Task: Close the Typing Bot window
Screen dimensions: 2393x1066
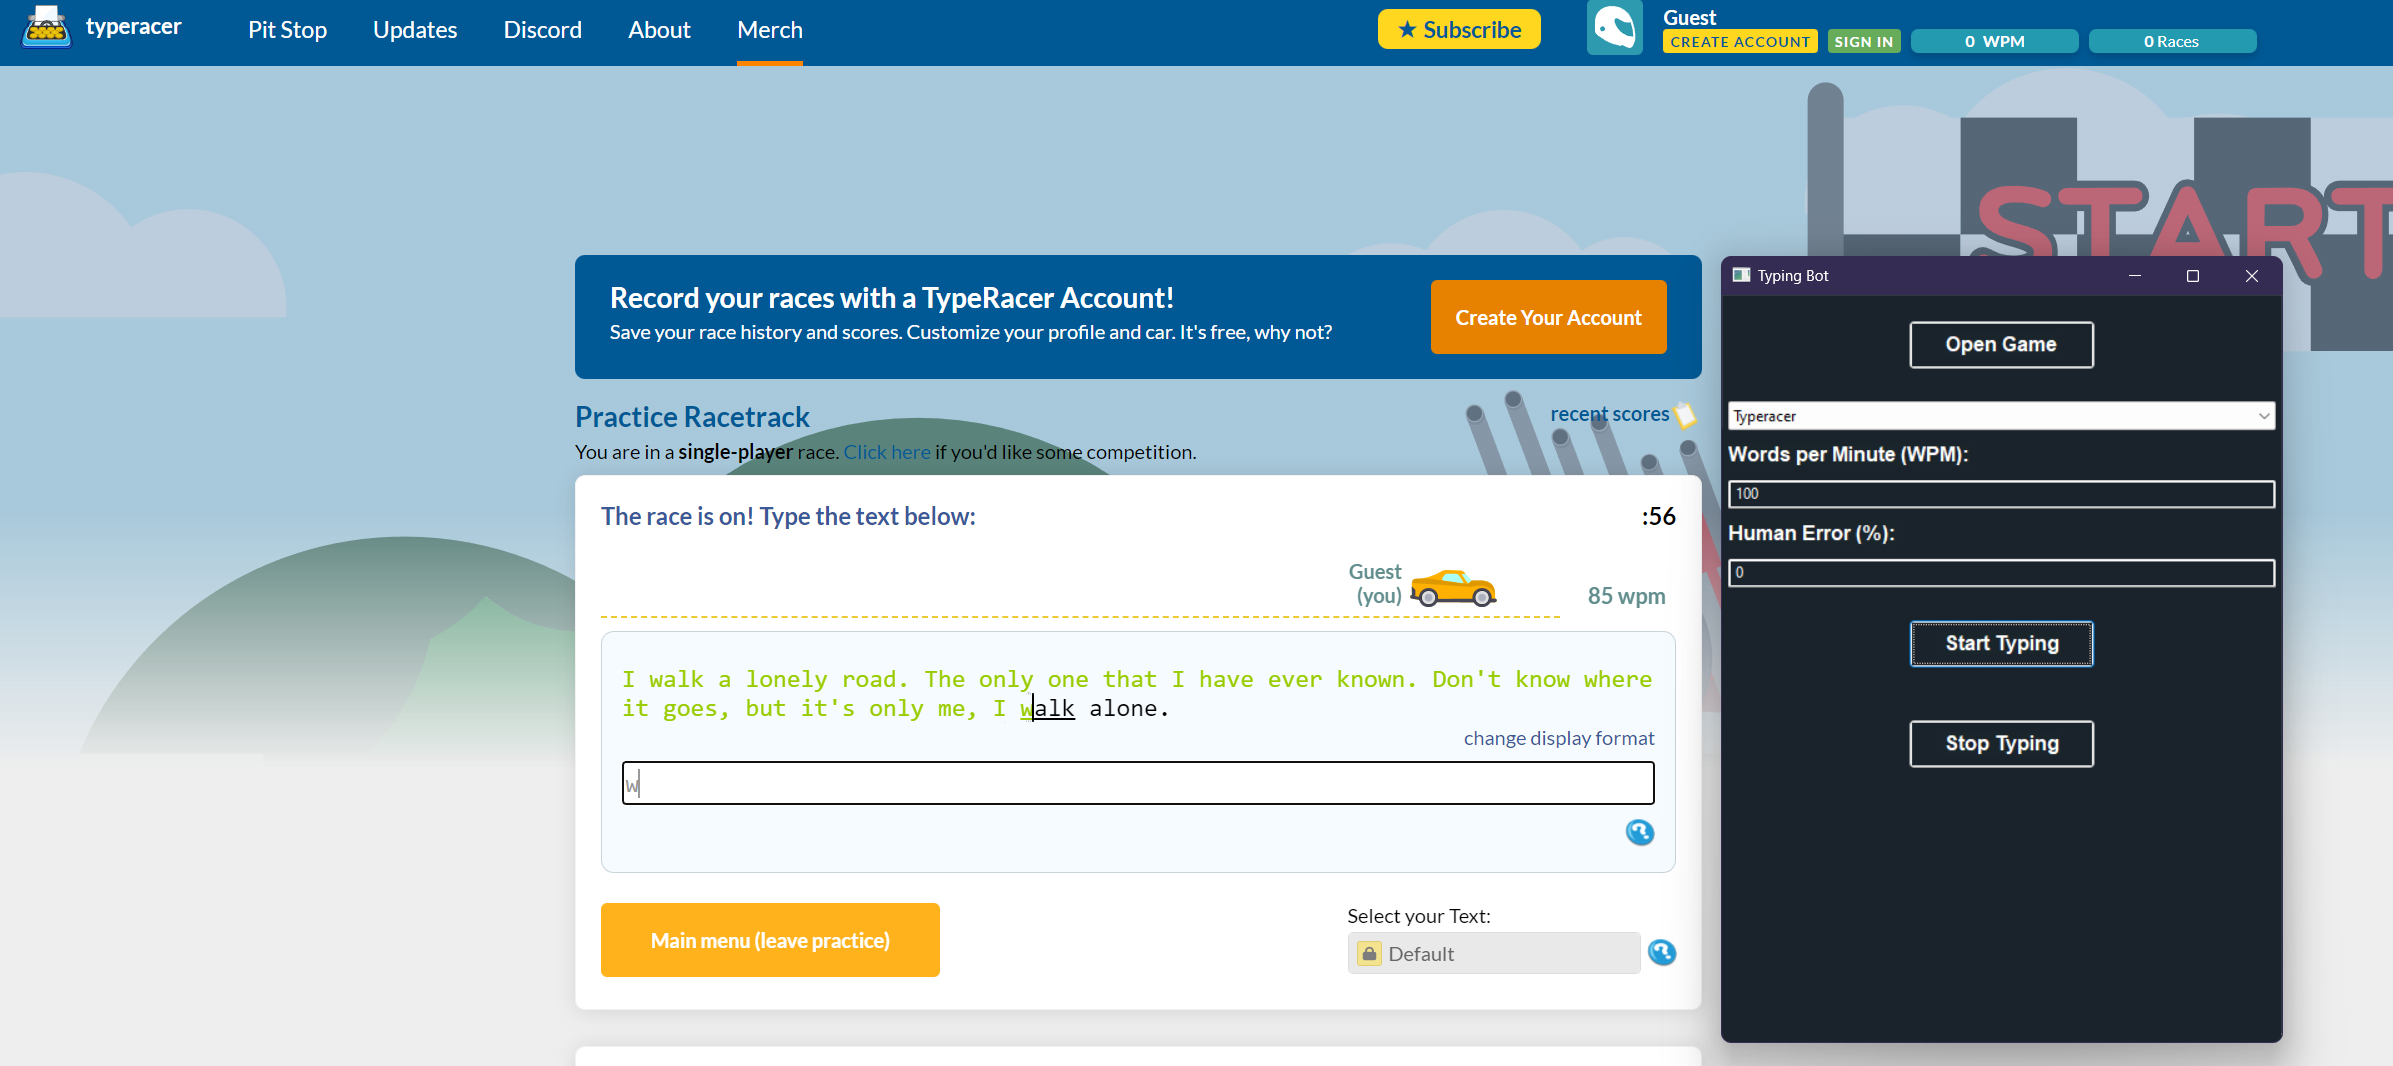Action: [2252, 276]
